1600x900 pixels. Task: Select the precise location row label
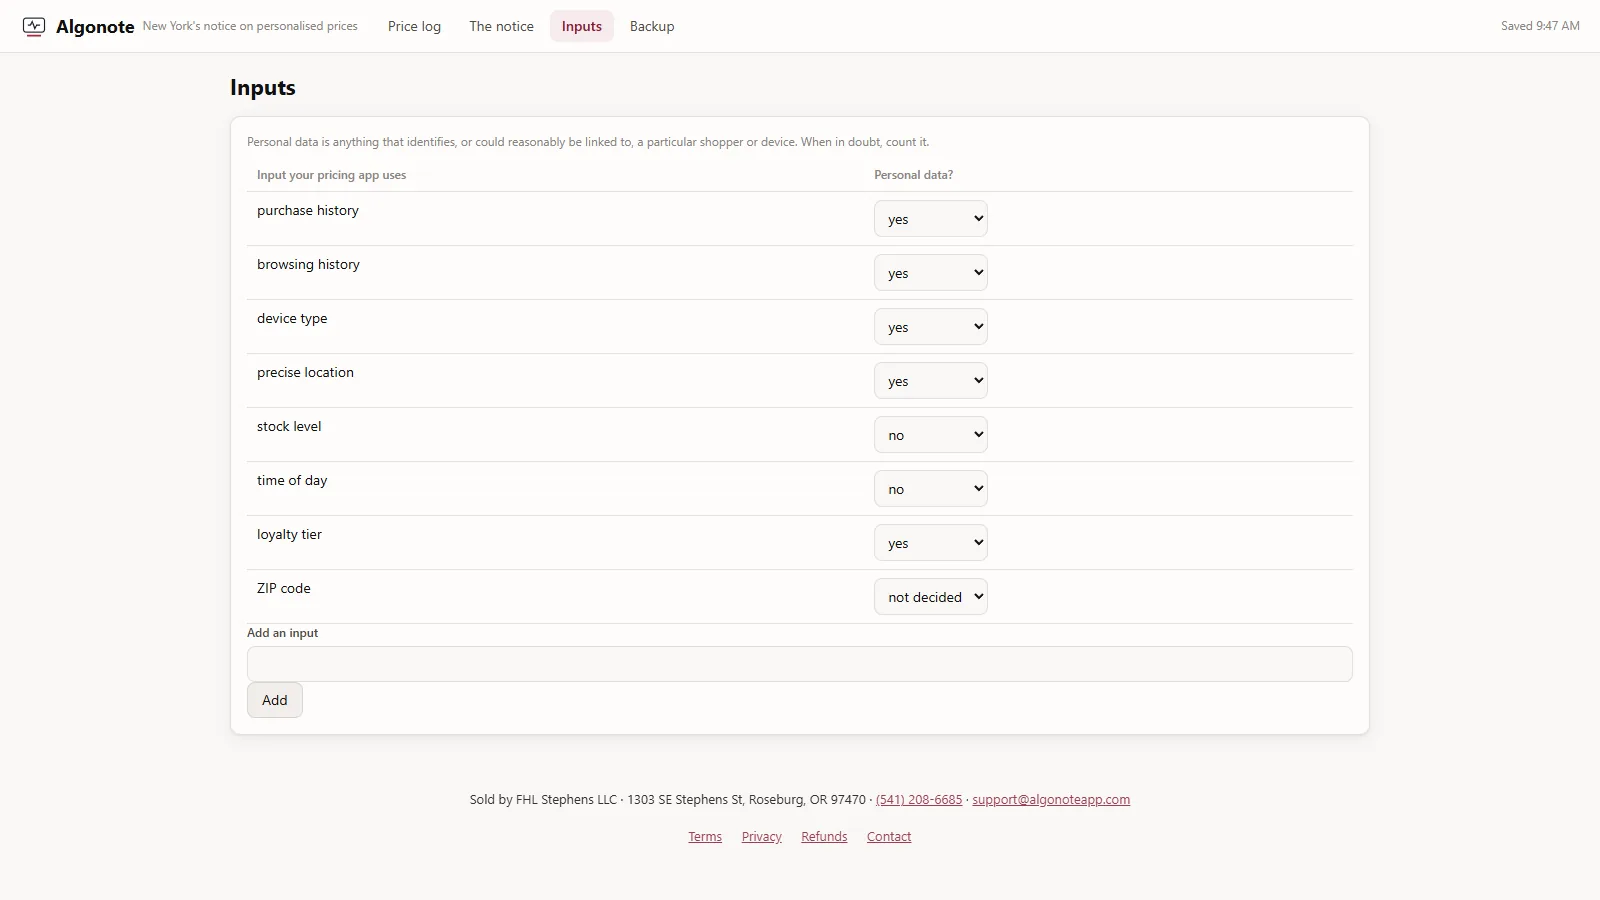click(305, 372)
